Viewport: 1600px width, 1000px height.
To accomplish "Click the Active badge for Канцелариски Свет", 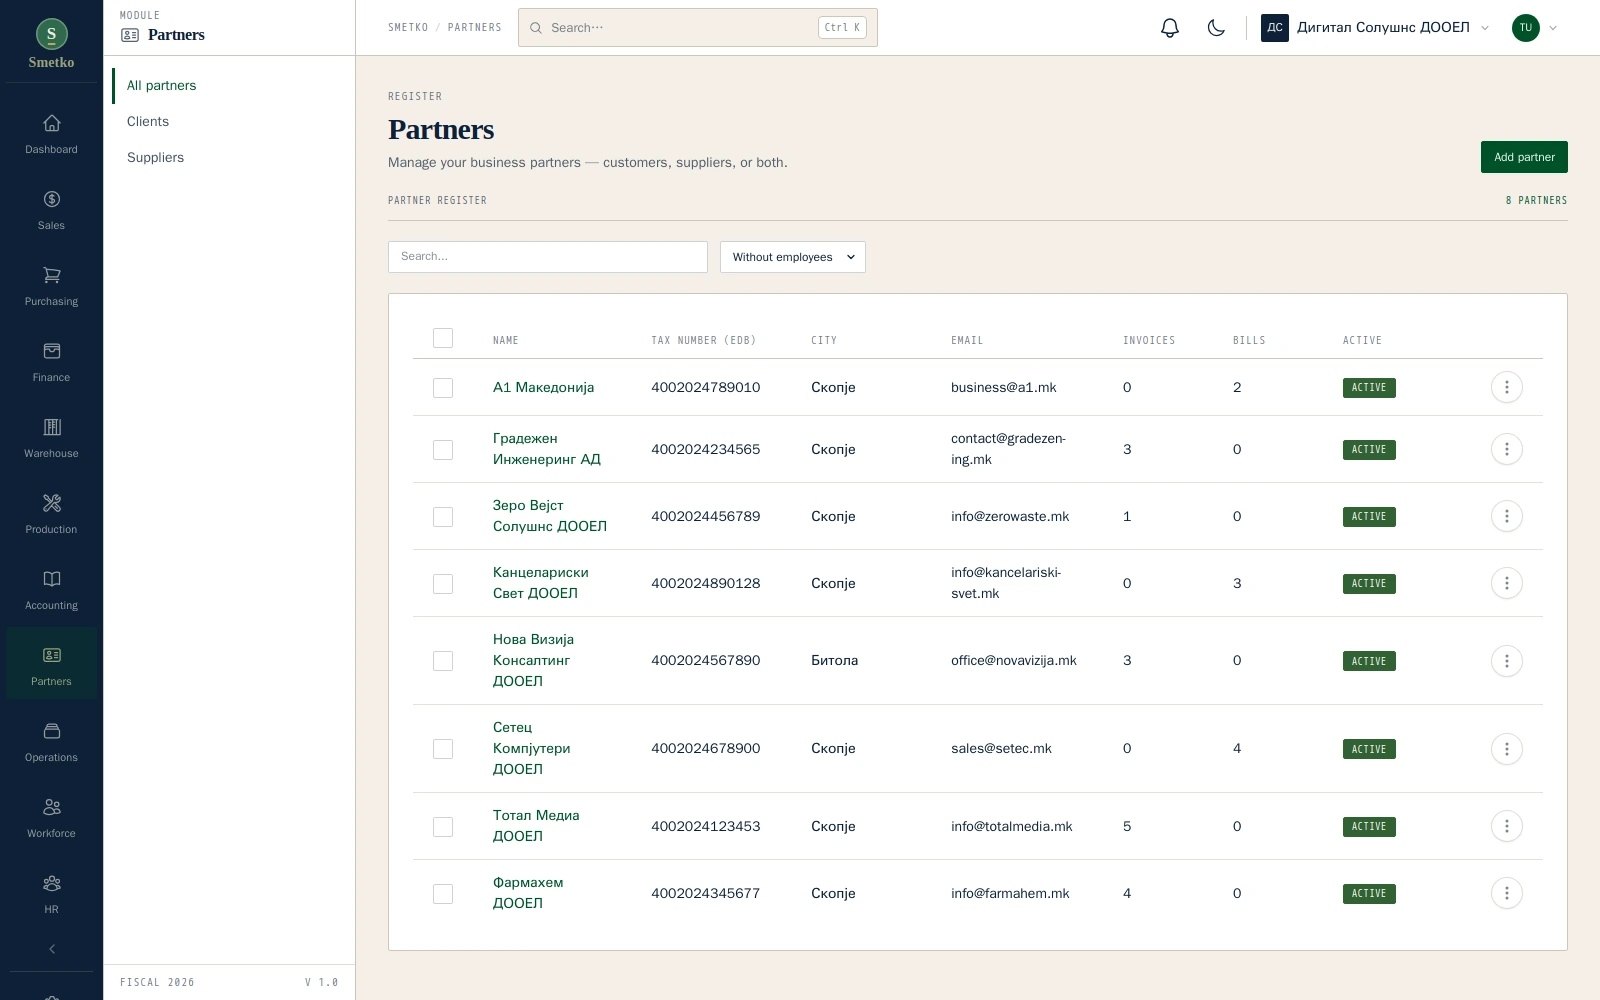I will [x=1369, y=584].
